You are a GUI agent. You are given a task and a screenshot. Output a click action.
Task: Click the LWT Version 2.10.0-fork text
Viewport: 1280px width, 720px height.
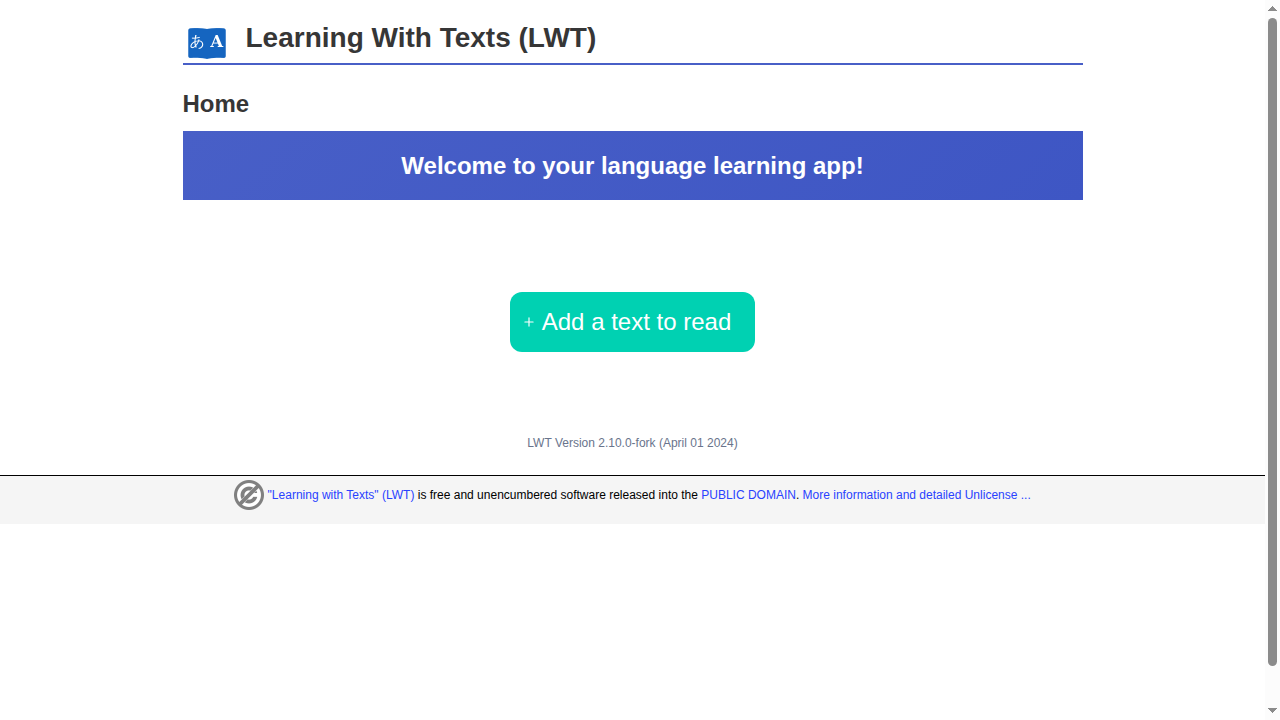point(632,443)
